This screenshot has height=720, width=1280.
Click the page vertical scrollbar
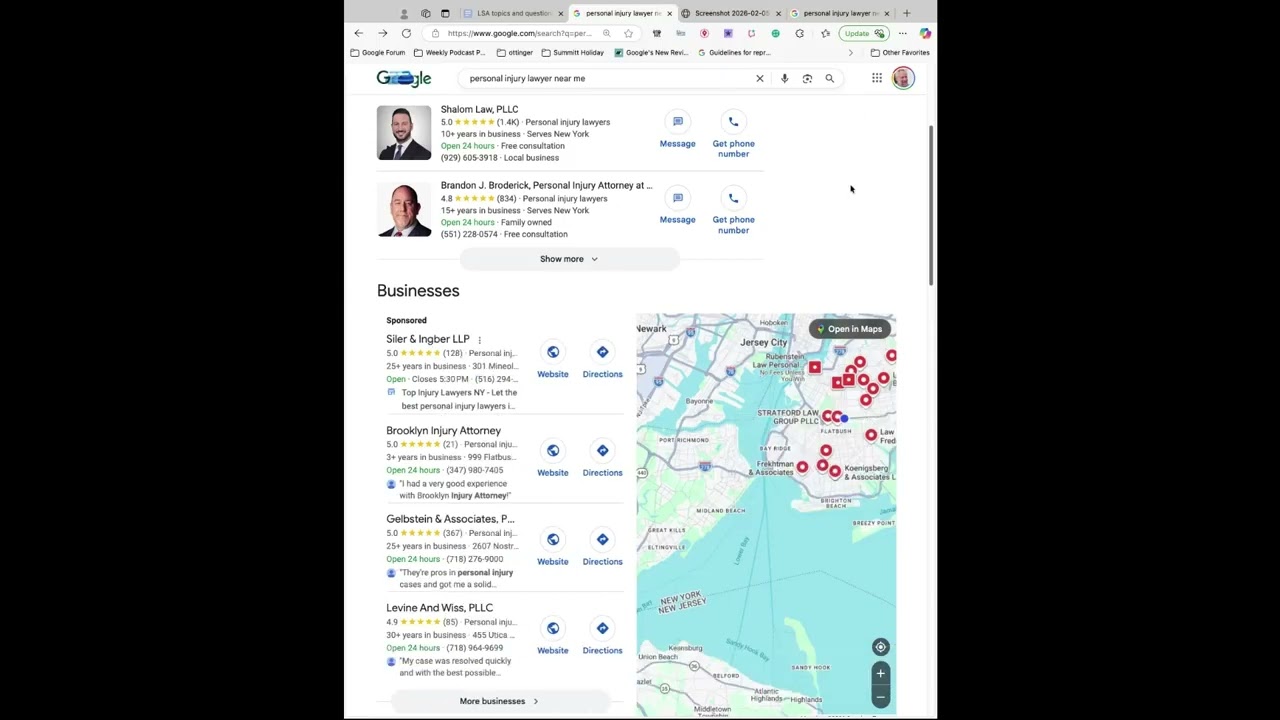click(931, 205)
